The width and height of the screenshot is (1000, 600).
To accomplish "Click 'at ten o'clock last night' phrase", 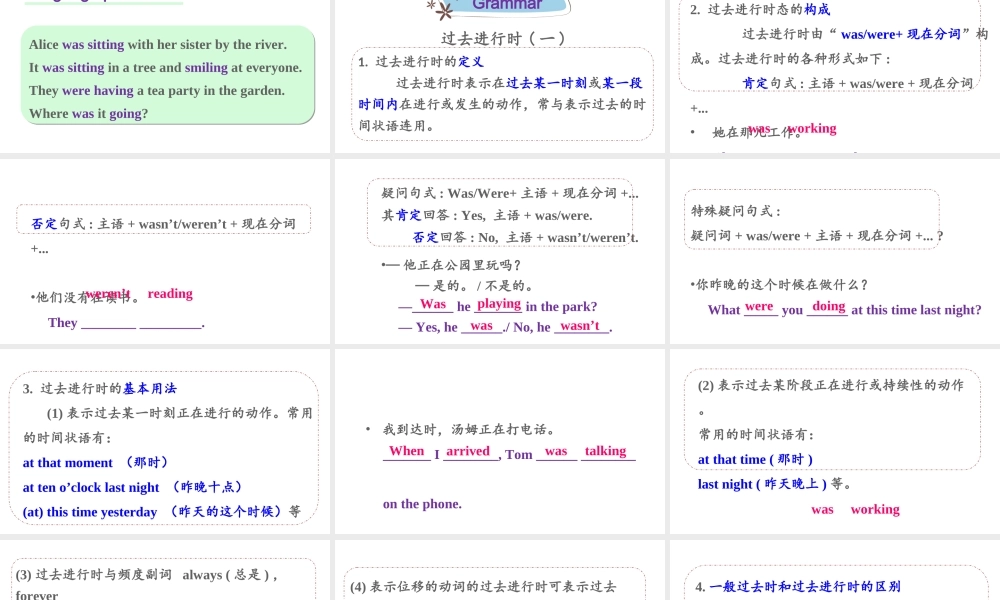I will pyautogui.click(x=133, y=487).
